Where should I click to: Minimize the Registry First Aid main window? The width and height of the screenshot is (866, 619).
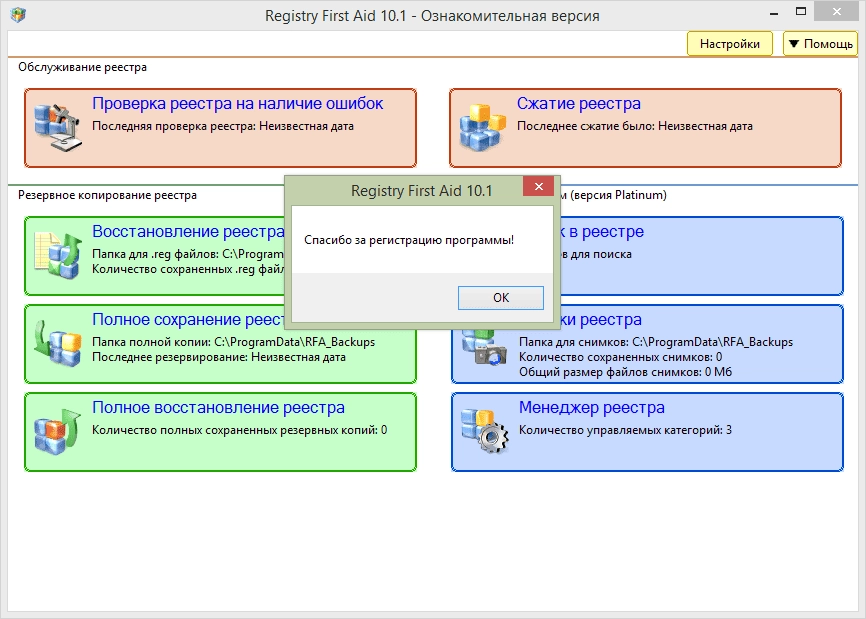[774, 12]
